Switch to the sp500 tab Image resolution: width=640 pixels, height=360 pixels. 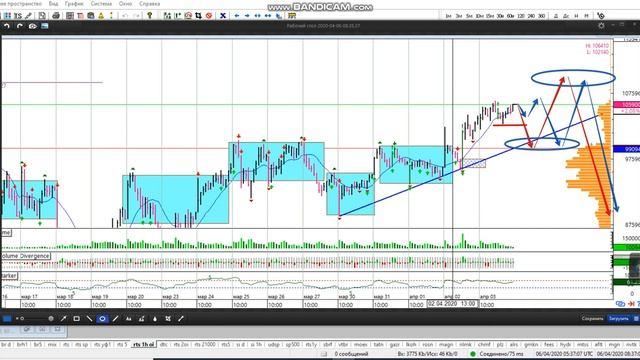coord(292,344)
